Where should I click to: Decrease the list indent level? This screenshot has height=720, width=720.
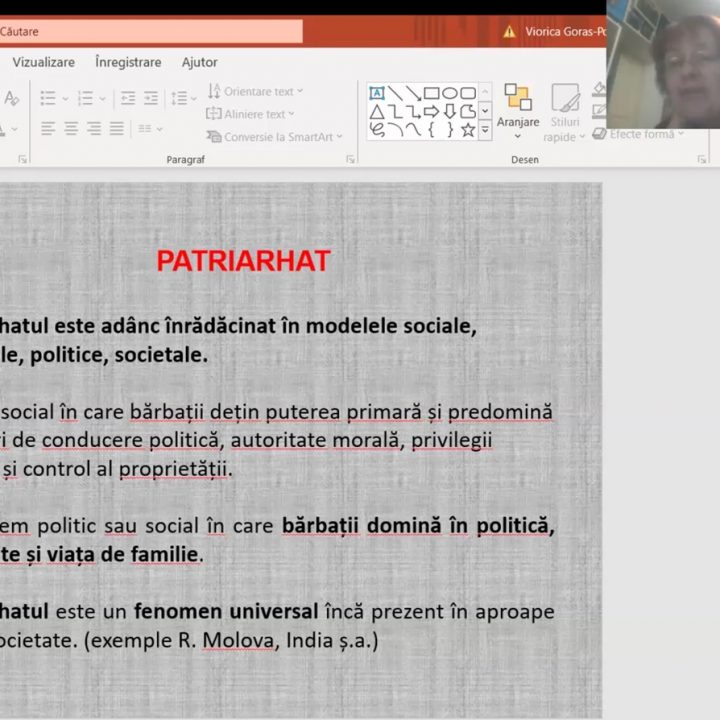click(127, 98)
